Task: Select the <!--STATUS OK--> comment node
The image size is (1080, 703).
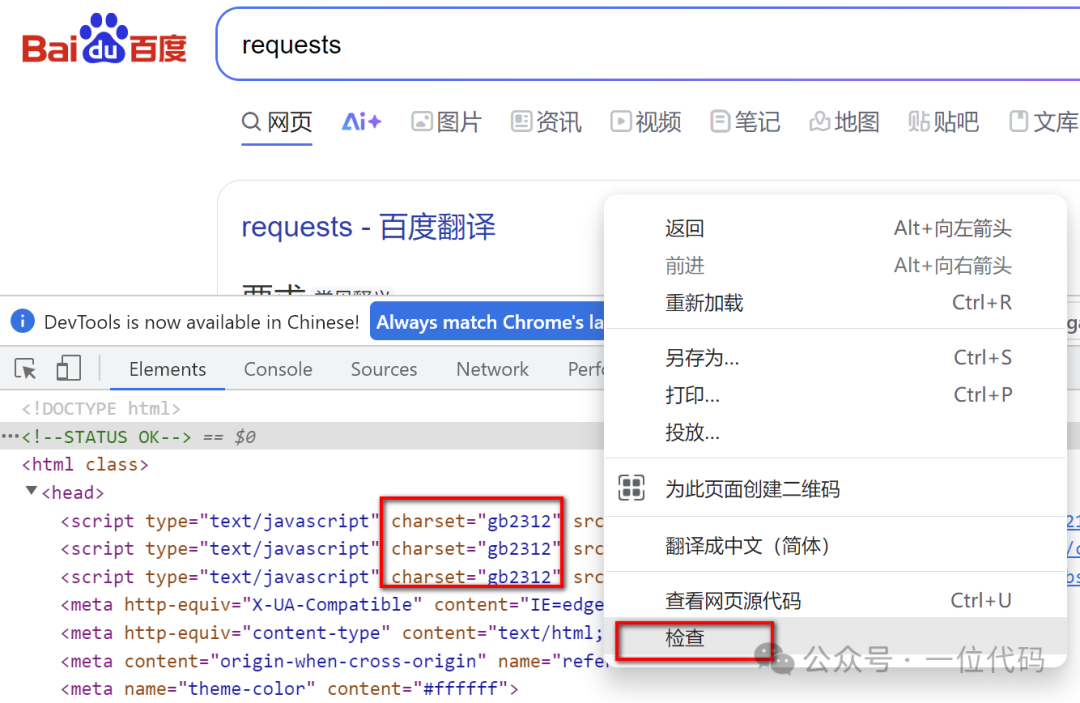Action: click(x=107, y=437)
